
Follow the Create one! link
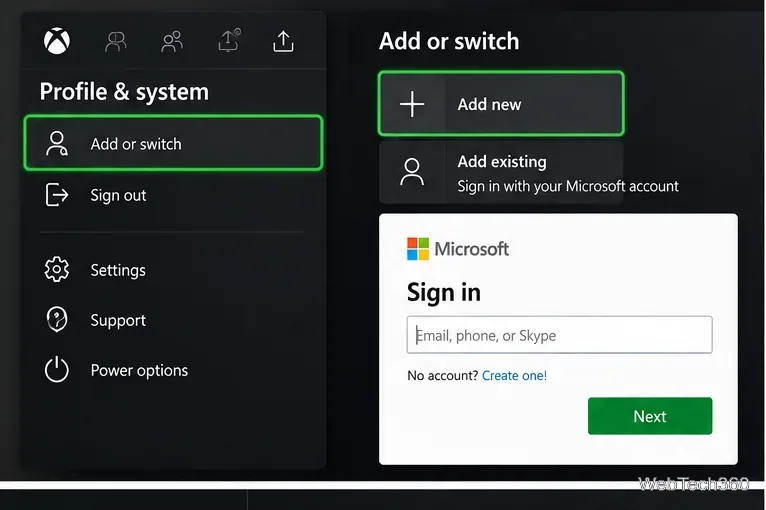click(x=514, y=376)
